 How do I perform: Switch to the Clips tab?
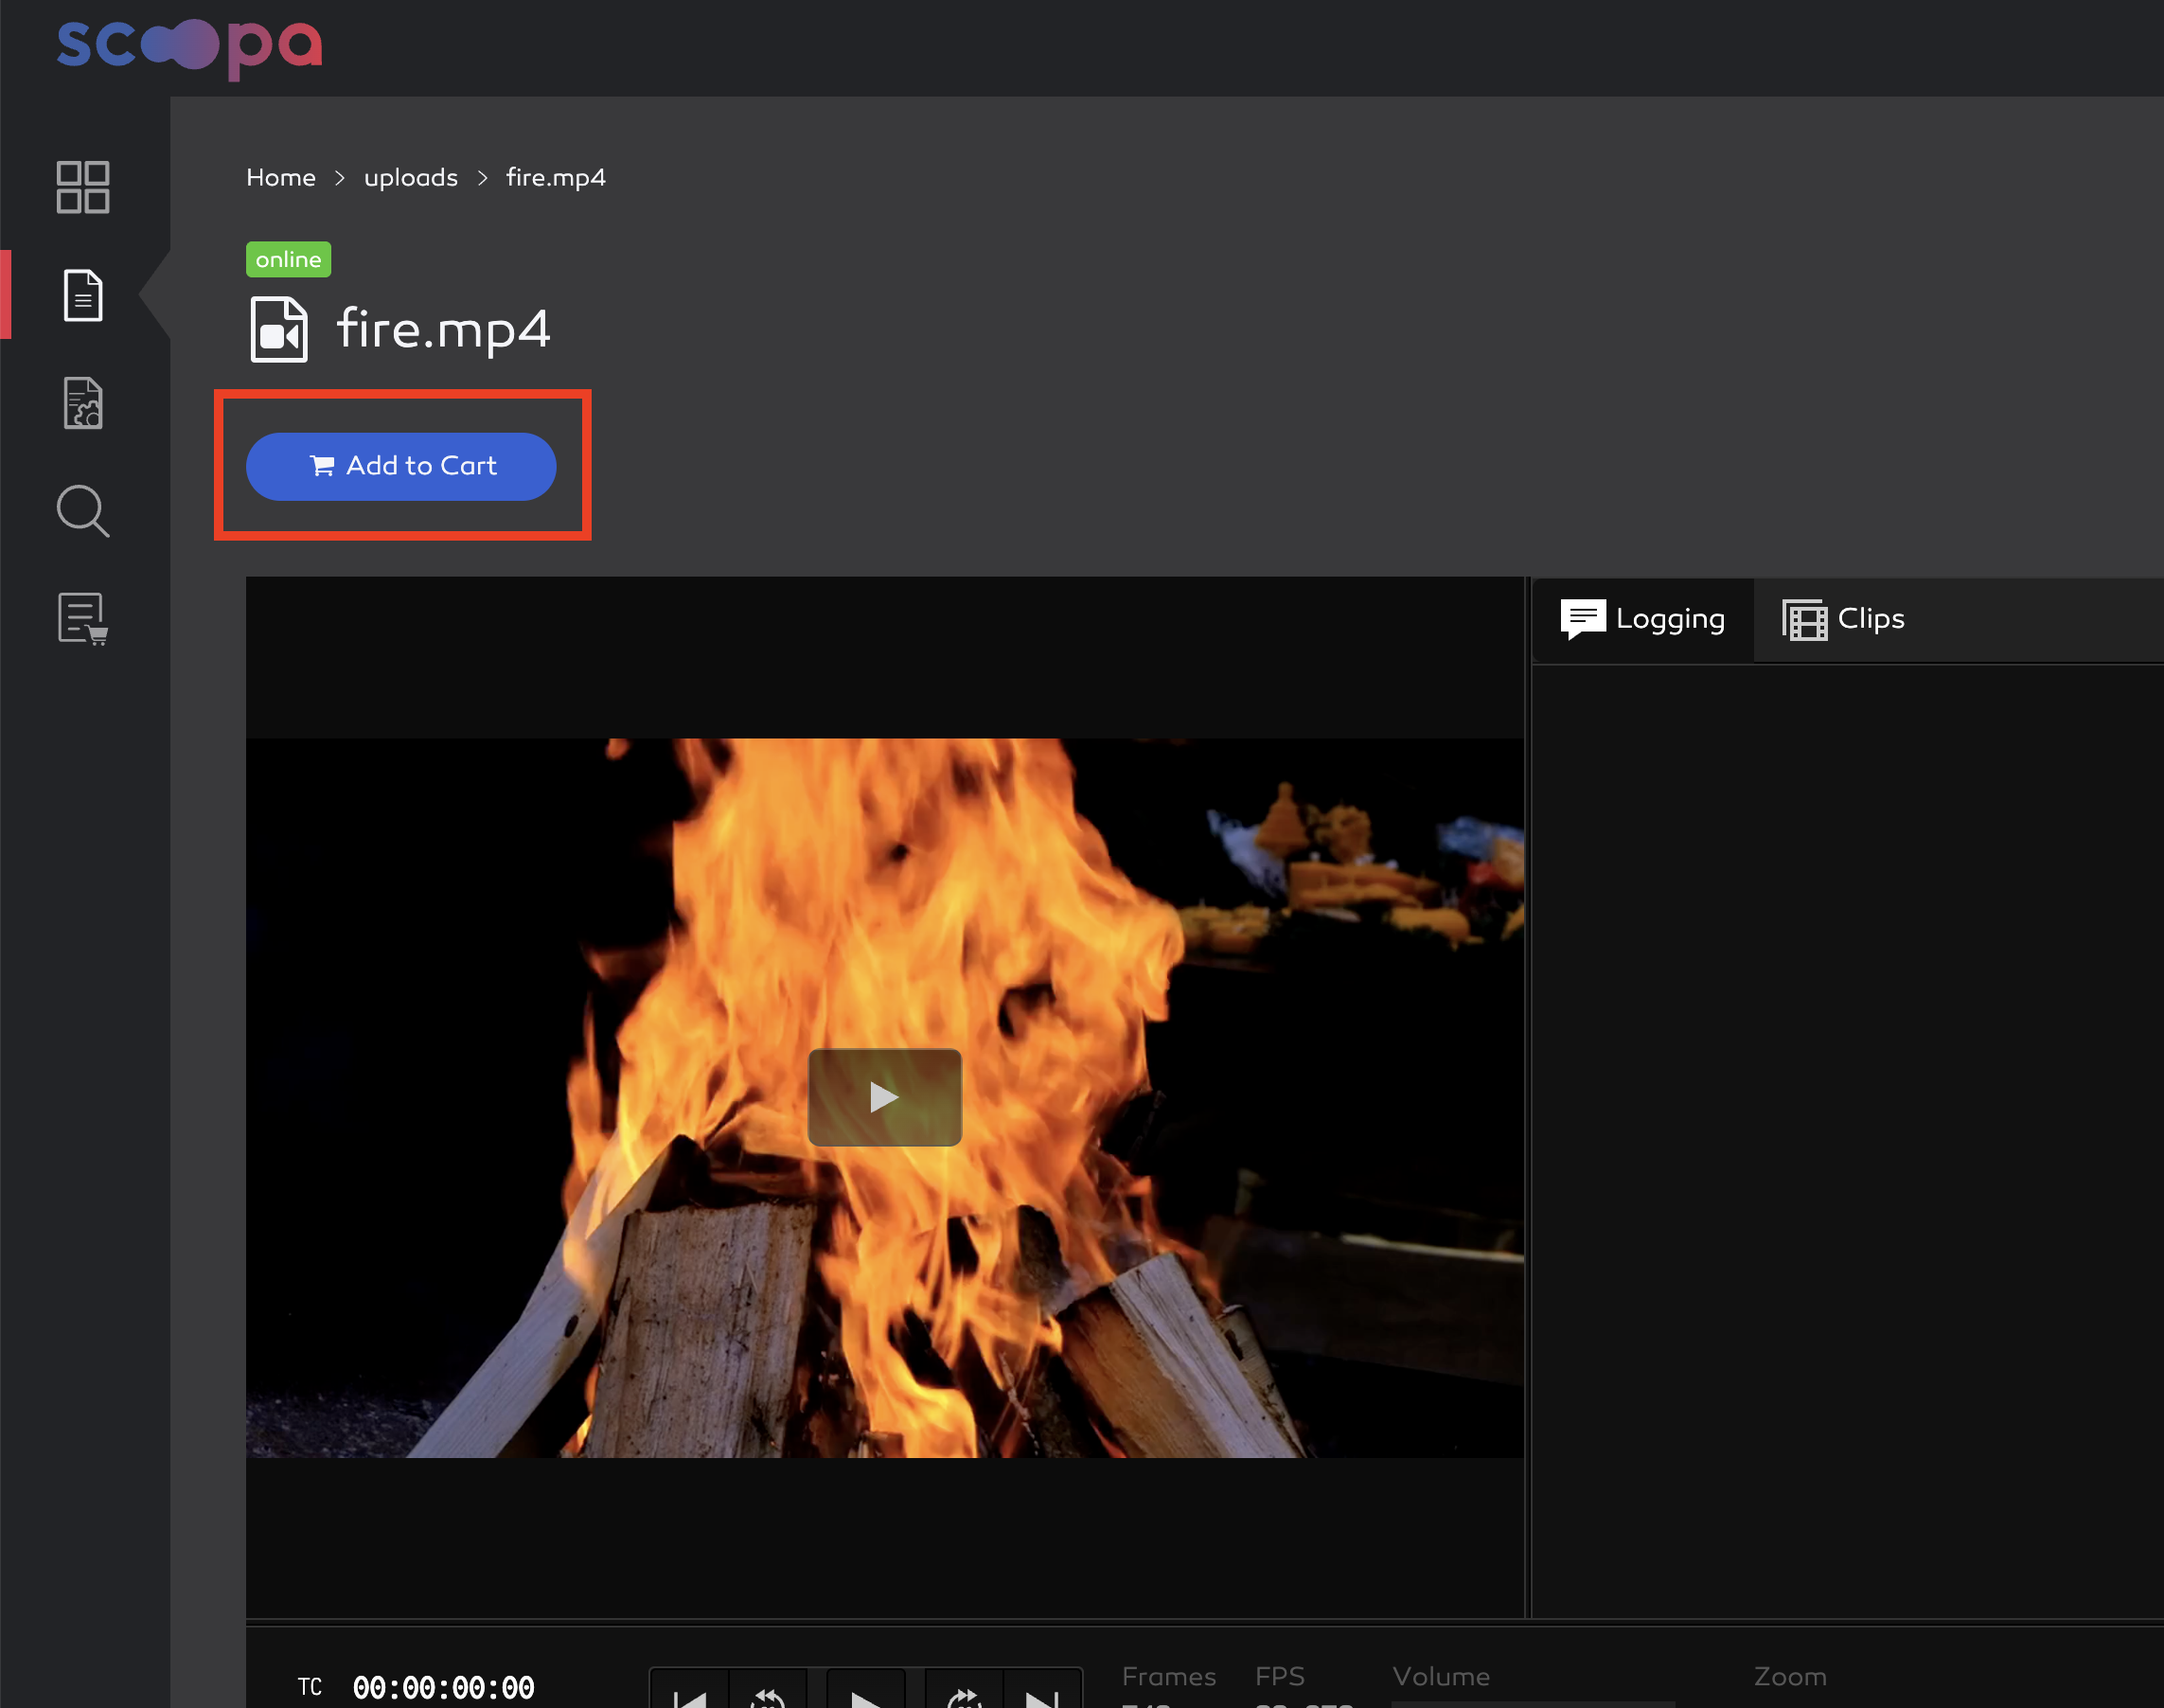tap(1844, 619)
